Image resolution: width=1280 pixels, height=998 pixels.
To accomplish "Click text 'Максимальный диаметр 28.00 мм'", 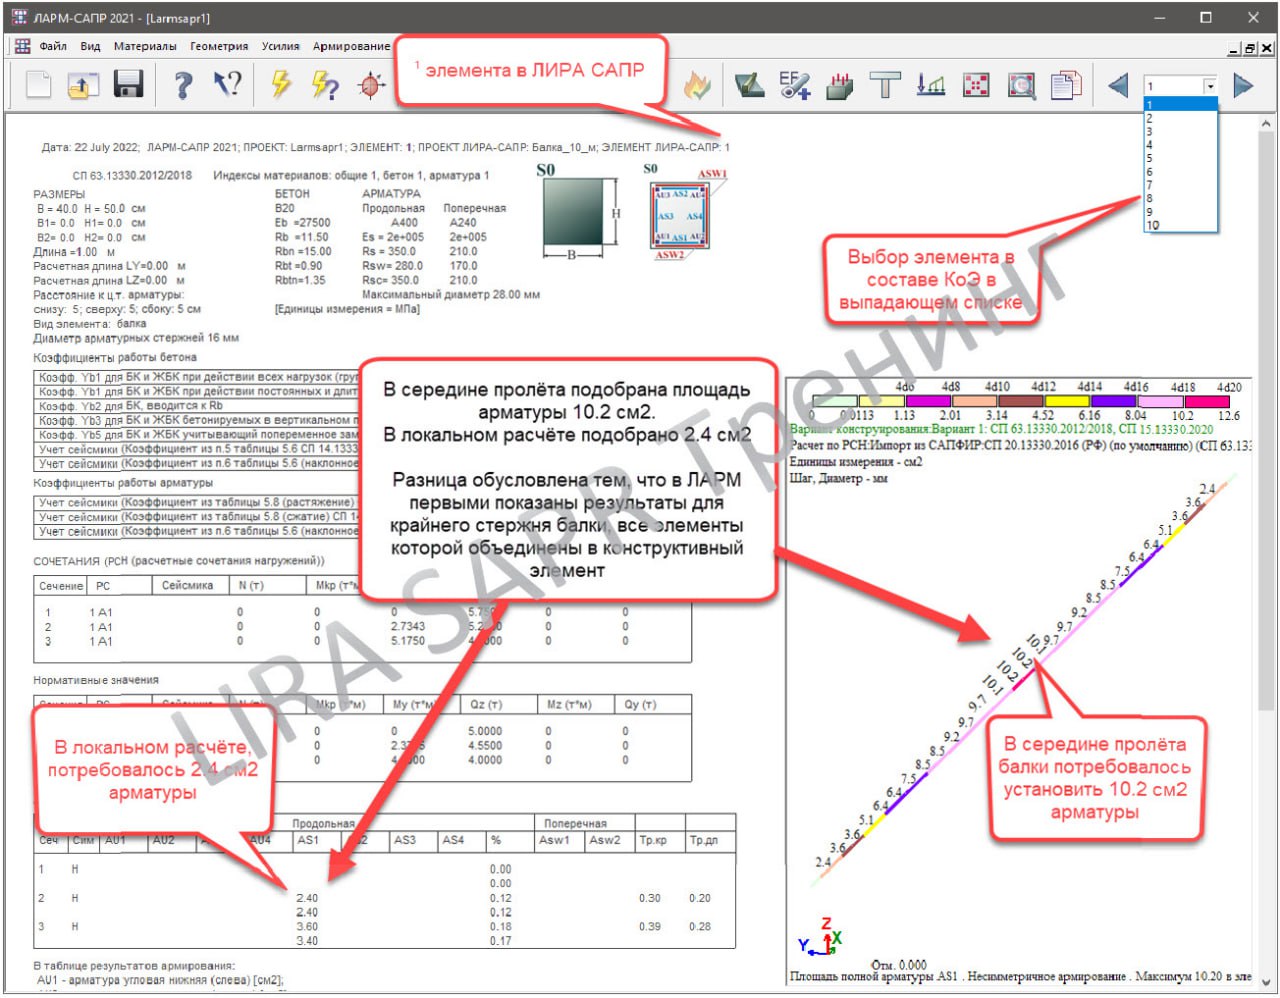I will click(450, 295).
